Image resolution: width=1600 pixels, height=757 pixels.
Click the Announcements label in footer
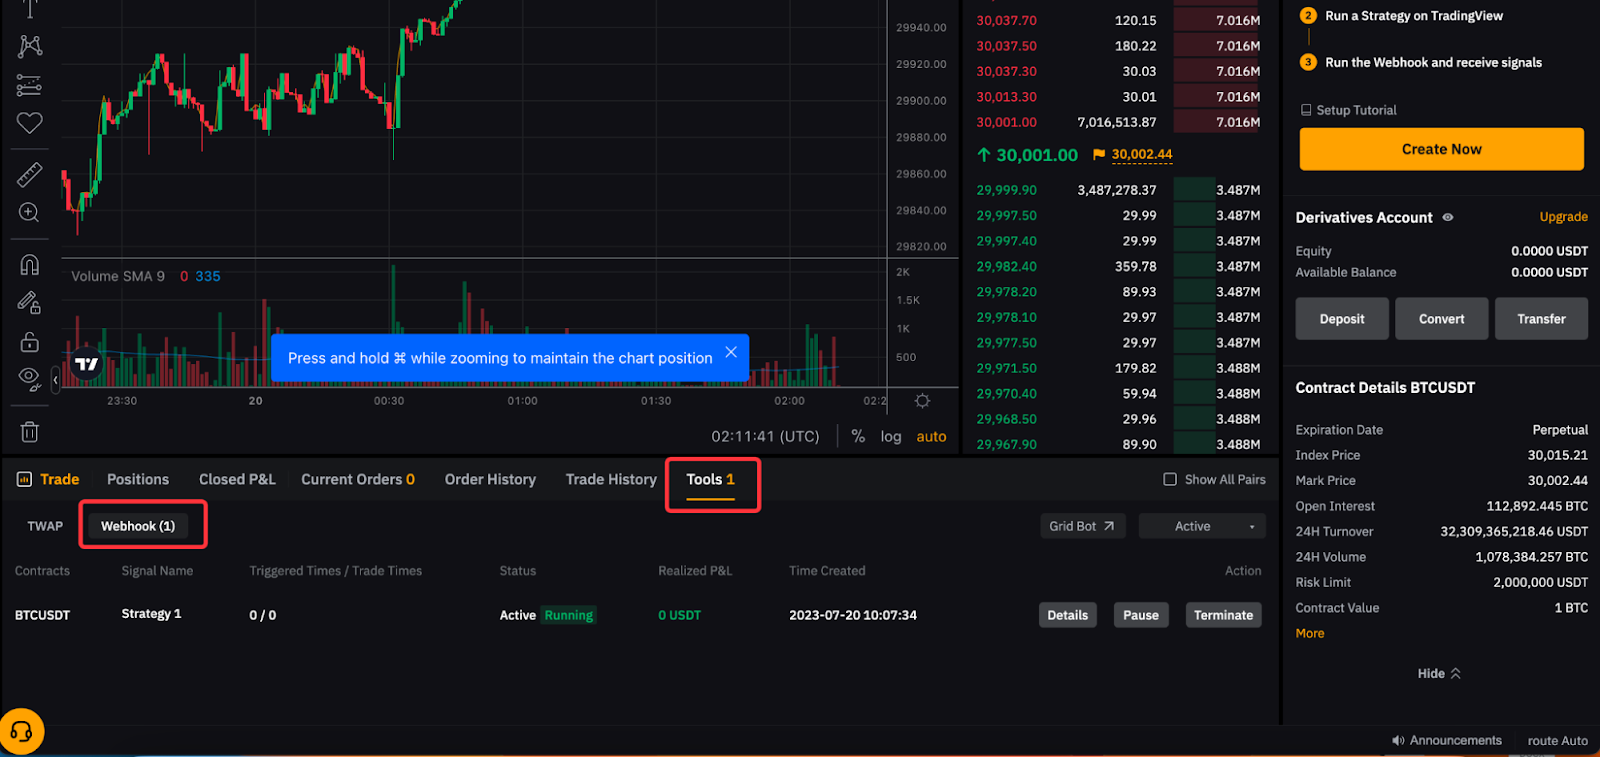pos(1455,741)
